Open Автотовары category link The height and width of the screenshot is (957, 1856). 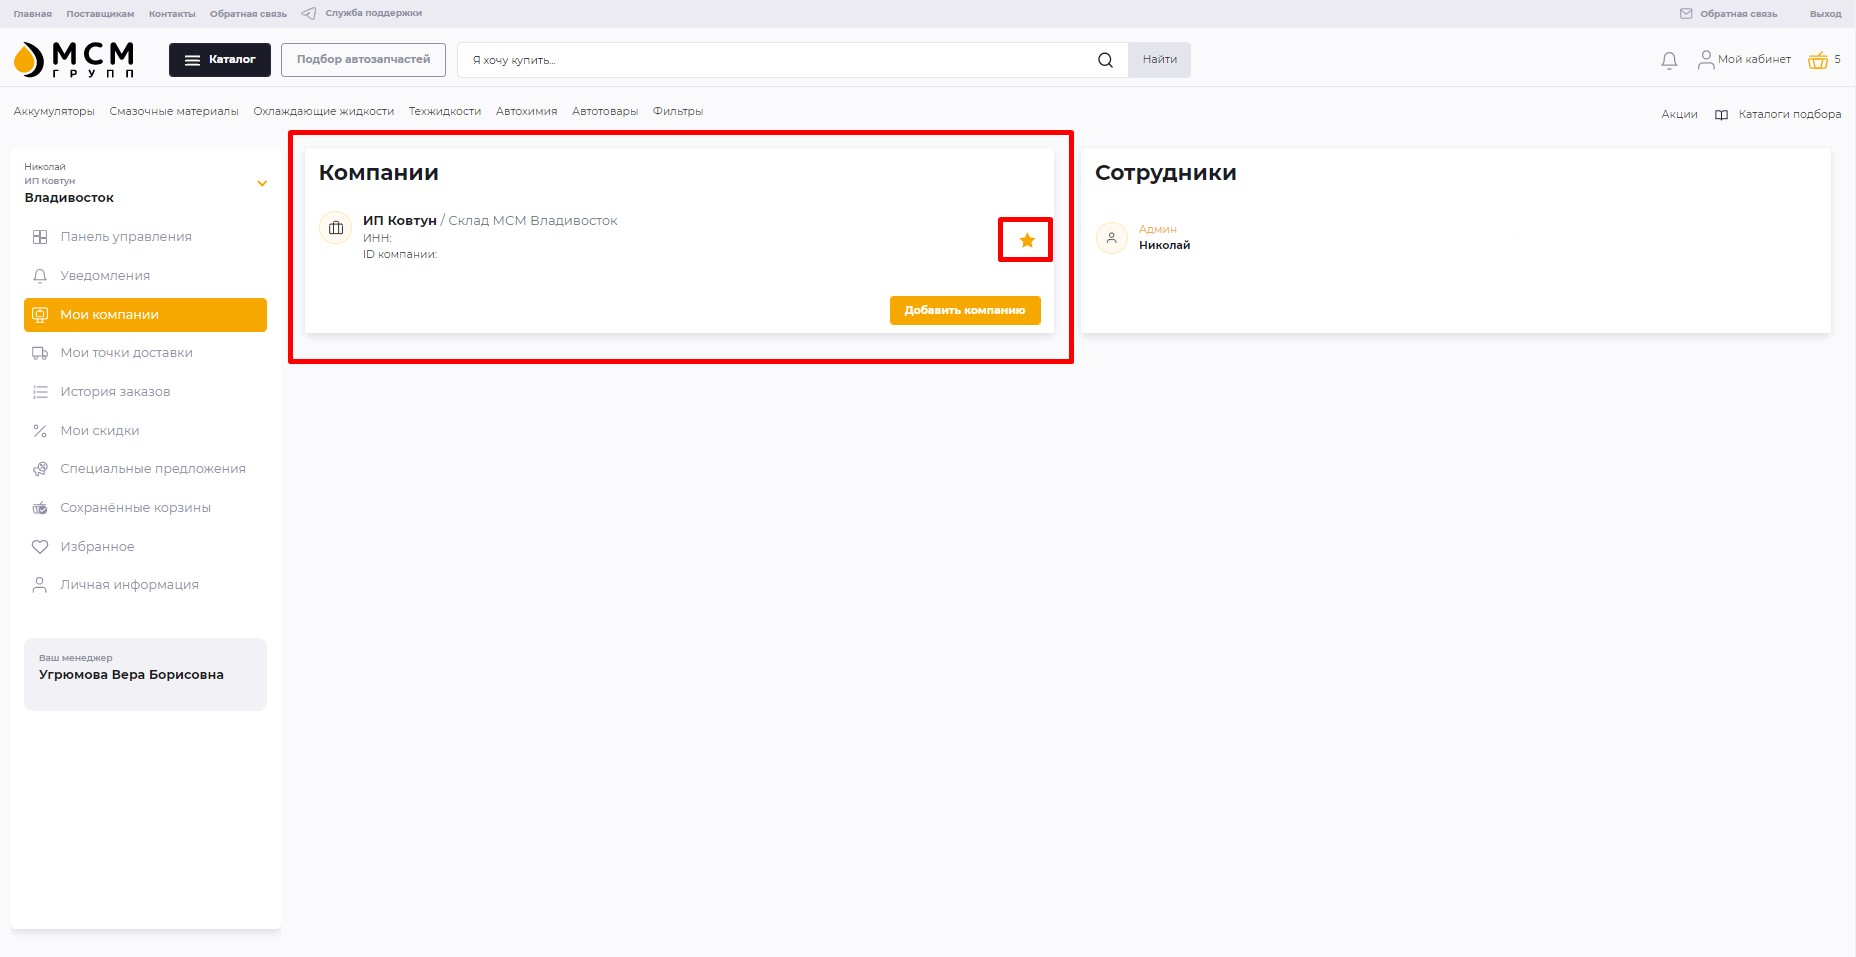pyautogui.click(x=605, y=112)
